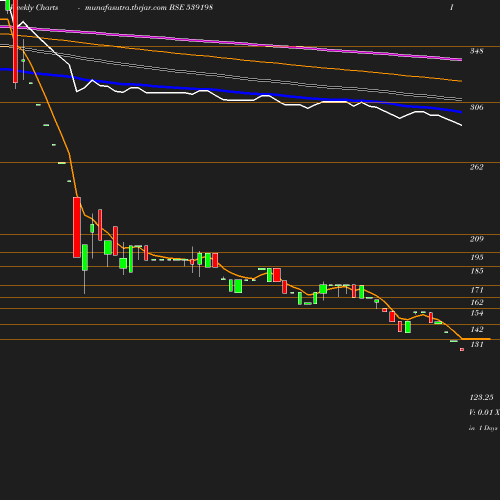Screen dimensions: 500x500
Task: Click the munafasutra.tbrjar.com BSE 539198 title
Action: tap(149, 7)
